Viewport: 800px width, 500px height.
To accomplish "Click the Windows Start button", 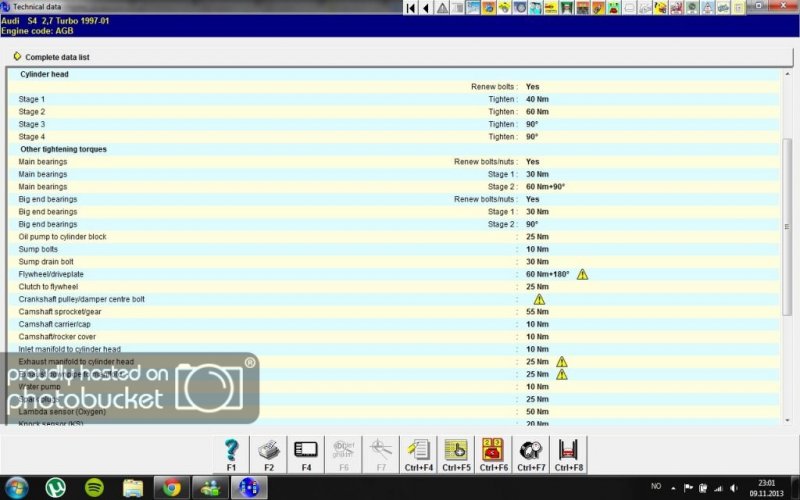I will [x=17, y=488].
